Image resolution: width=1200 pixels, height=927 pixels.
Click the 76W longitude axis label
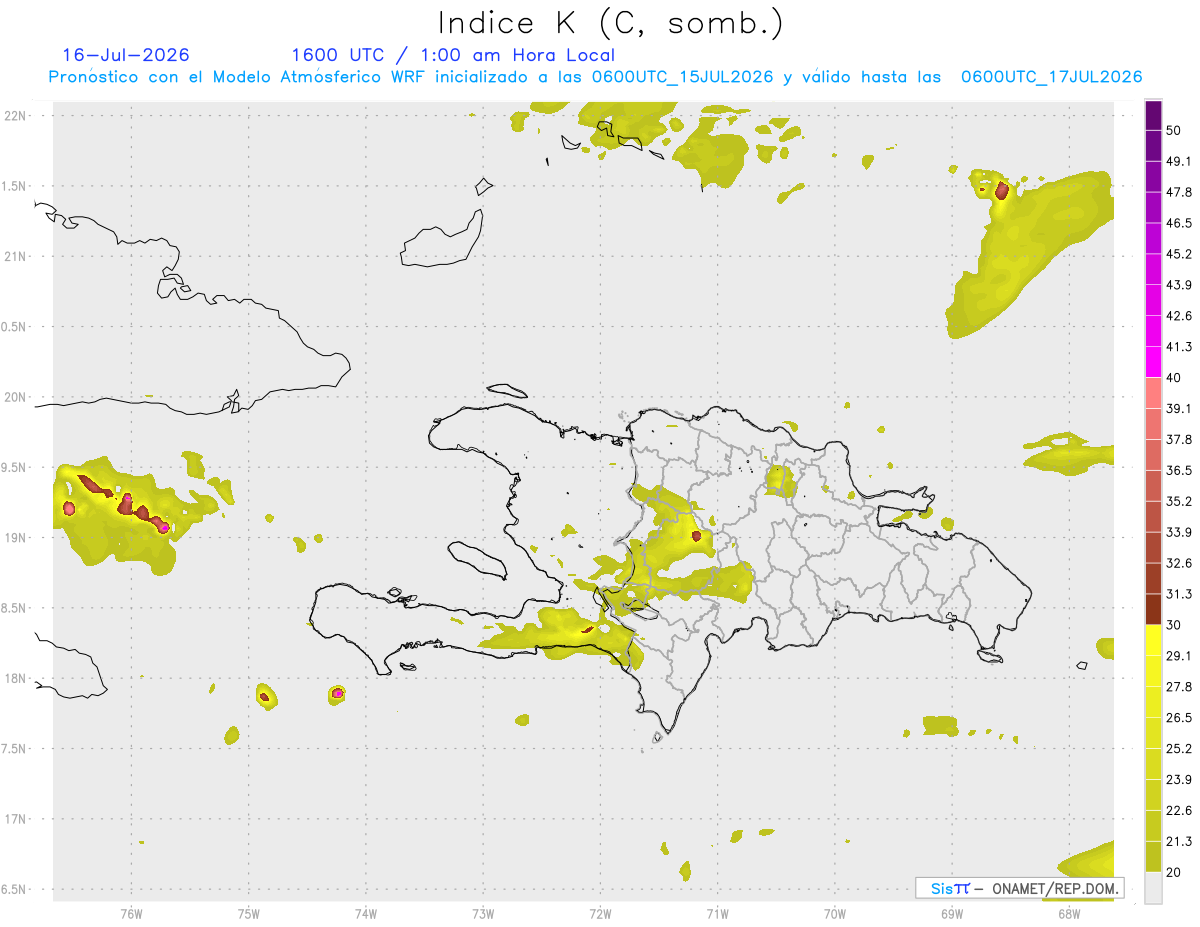click(131, 913)
